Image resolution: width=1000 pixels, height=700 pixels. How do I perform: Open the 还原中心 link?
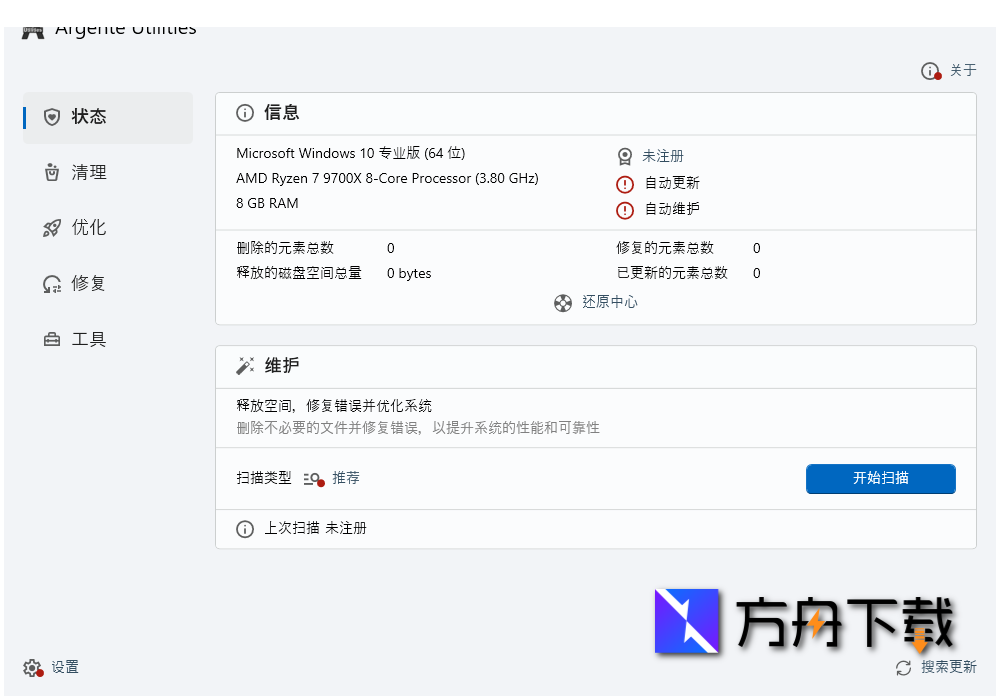610,302
